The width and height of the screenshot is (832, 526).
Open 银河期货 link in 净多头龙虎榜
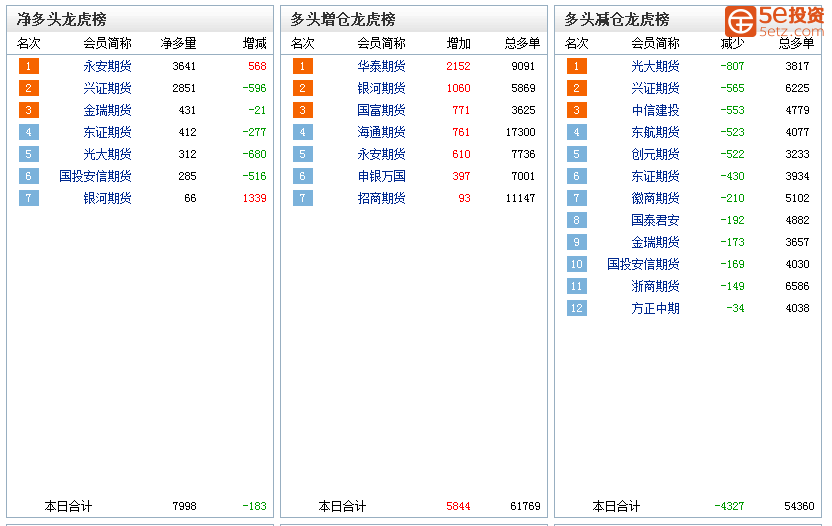click(107, 199)
